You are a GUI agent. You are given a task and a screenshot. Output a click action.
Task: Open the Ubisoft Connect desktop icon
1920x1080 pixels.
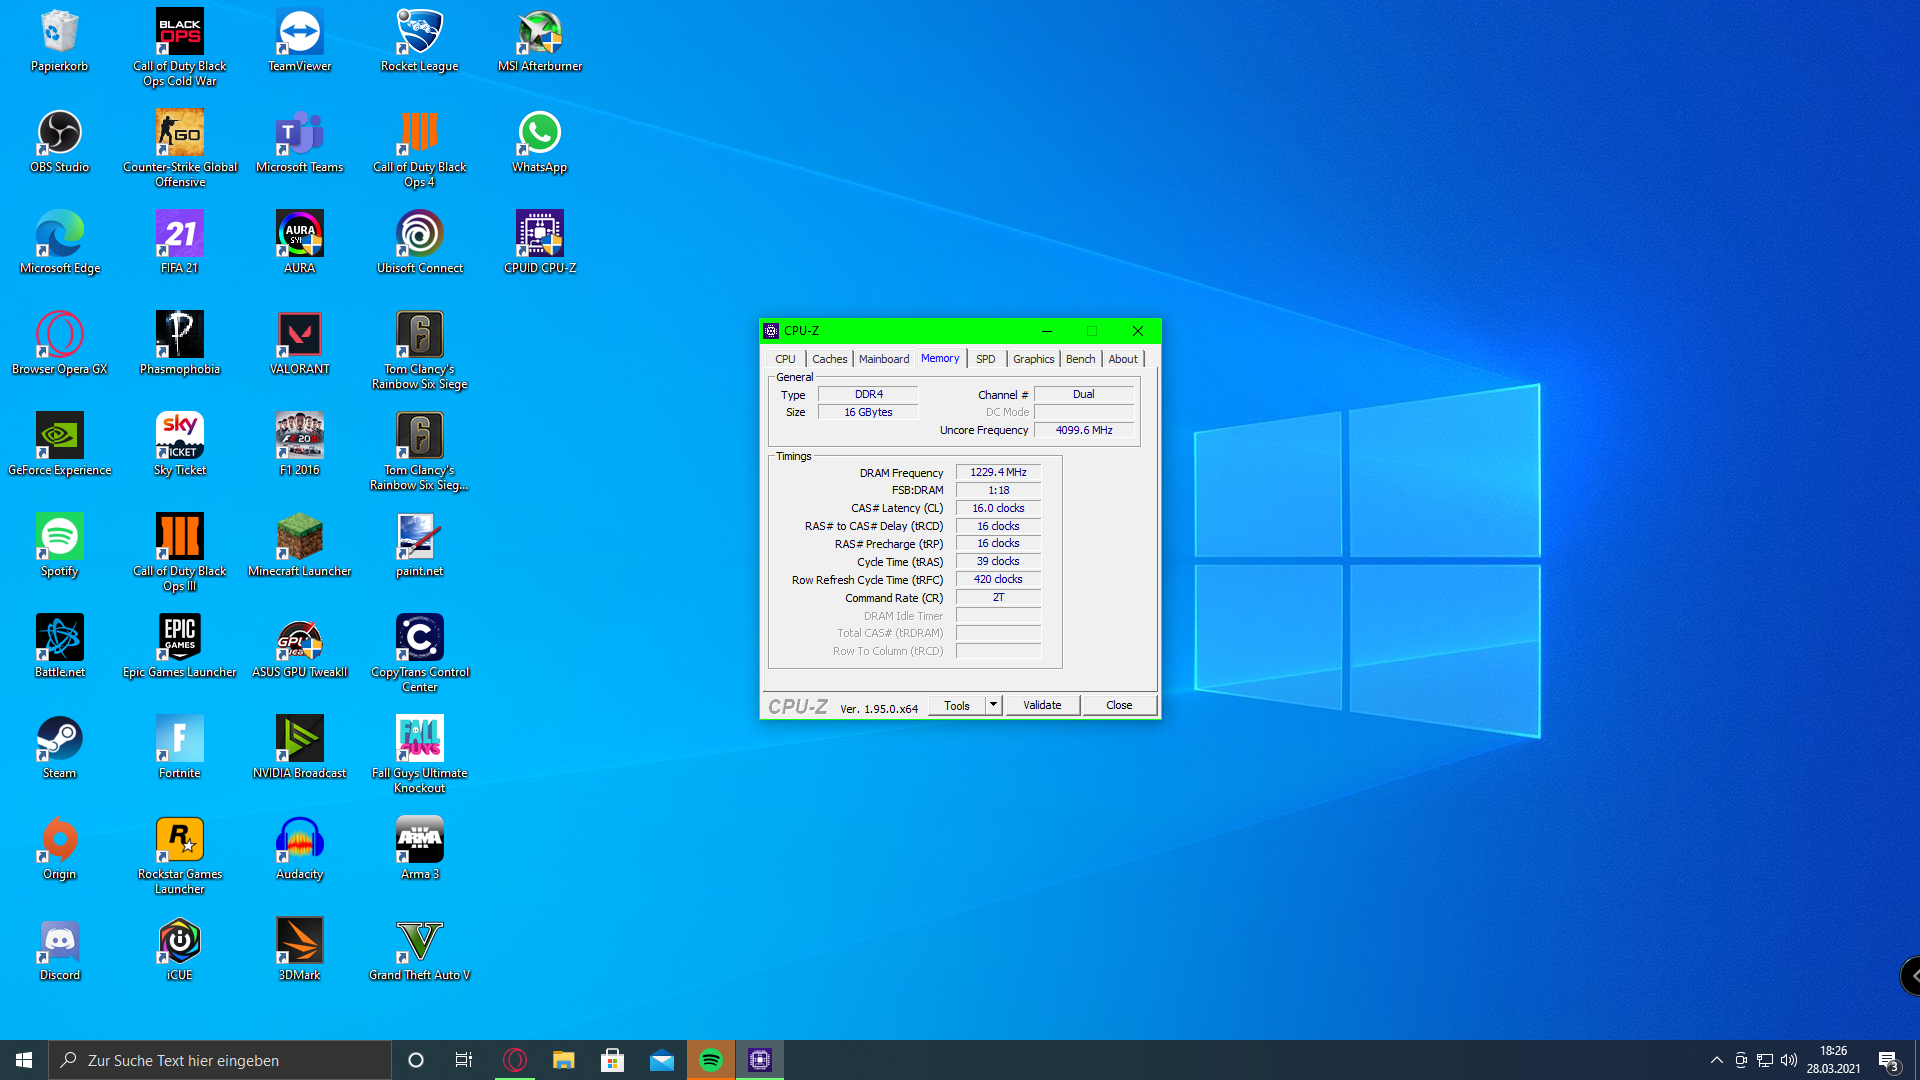(x=419, y=234)
